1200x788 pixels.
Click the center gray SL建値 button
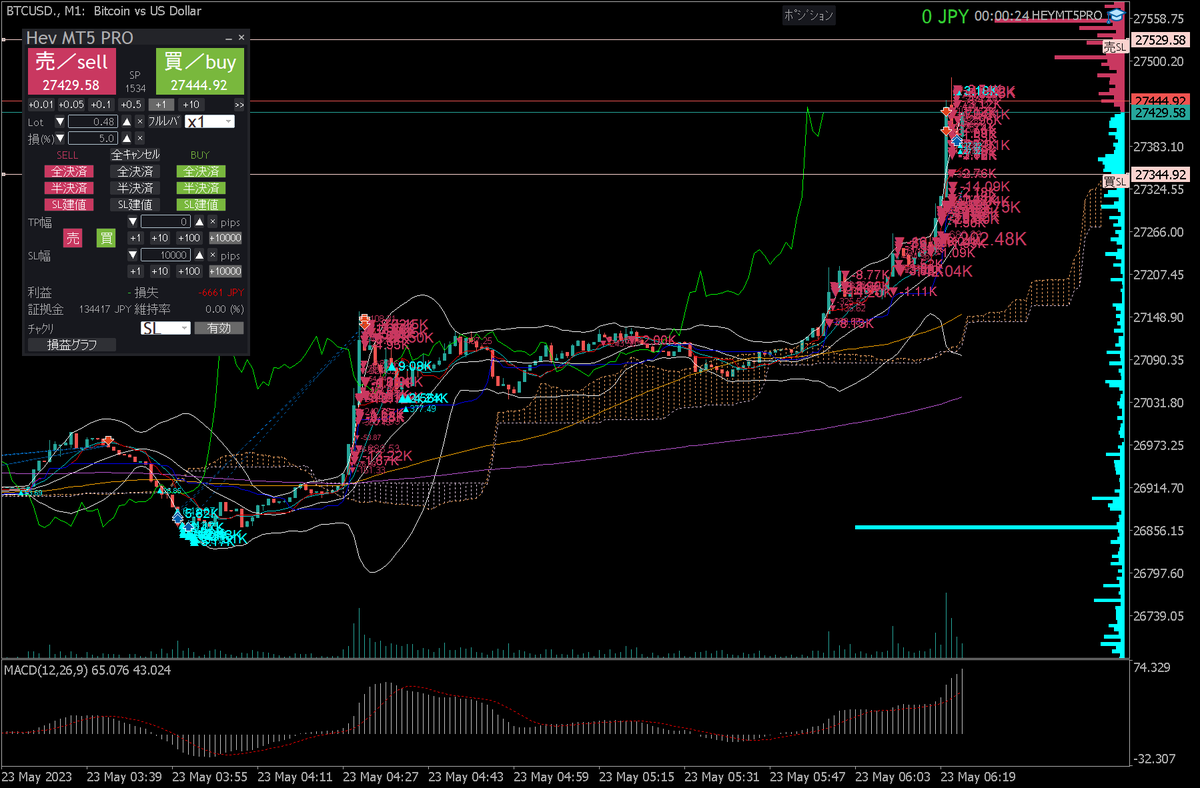tap(135, 204)
